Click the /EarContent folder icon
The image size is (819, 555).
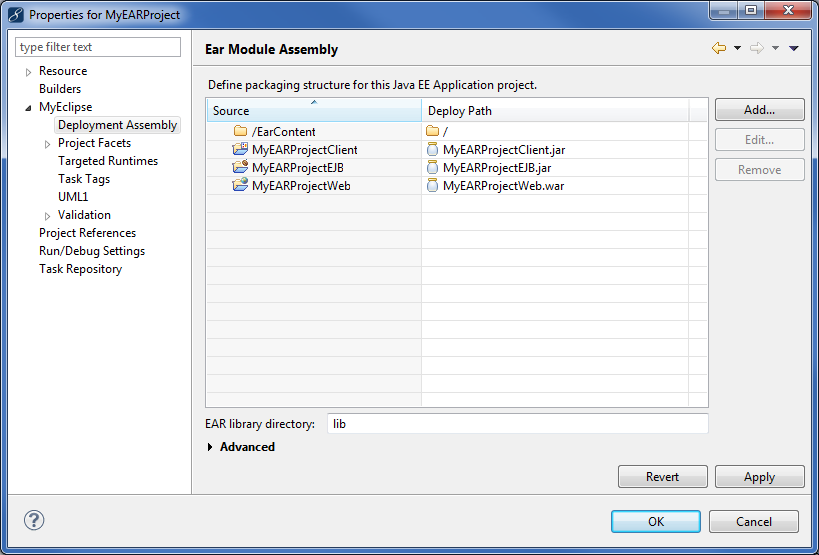[x=240, y=132]
